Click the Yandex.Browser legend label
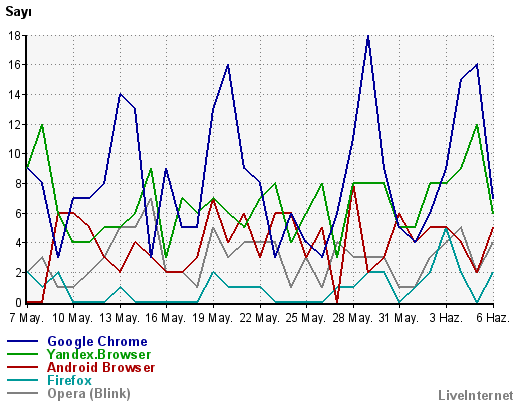 click(x=99, y=354)
